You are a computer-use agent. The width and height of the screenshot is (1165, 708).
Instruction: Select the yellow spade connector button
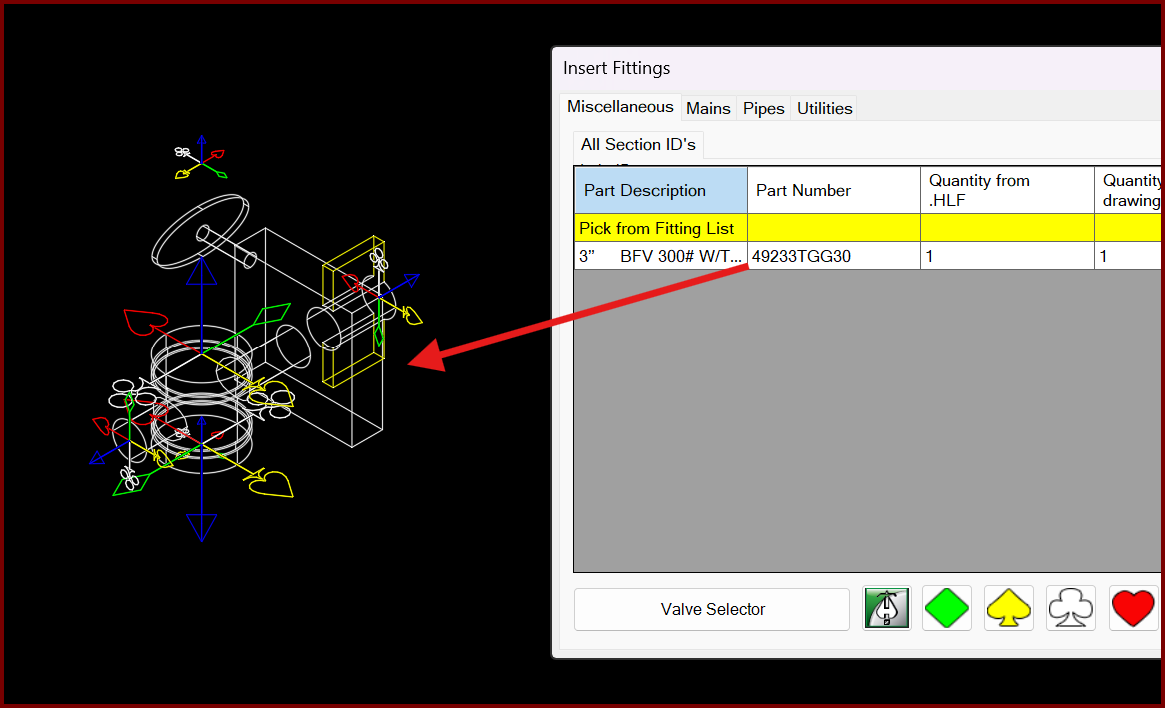point(1009,608)
